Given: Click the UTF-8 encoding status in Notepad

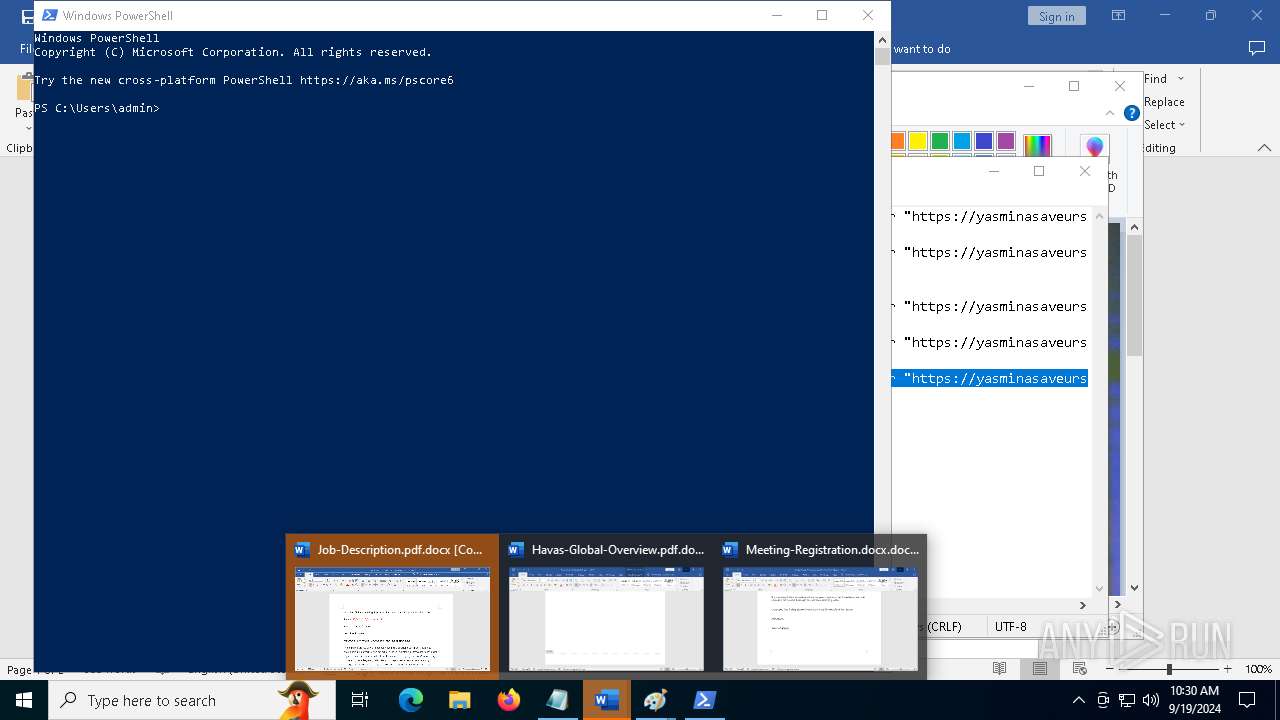Looking at the screenshot, I should click(x=1011, y=627).
